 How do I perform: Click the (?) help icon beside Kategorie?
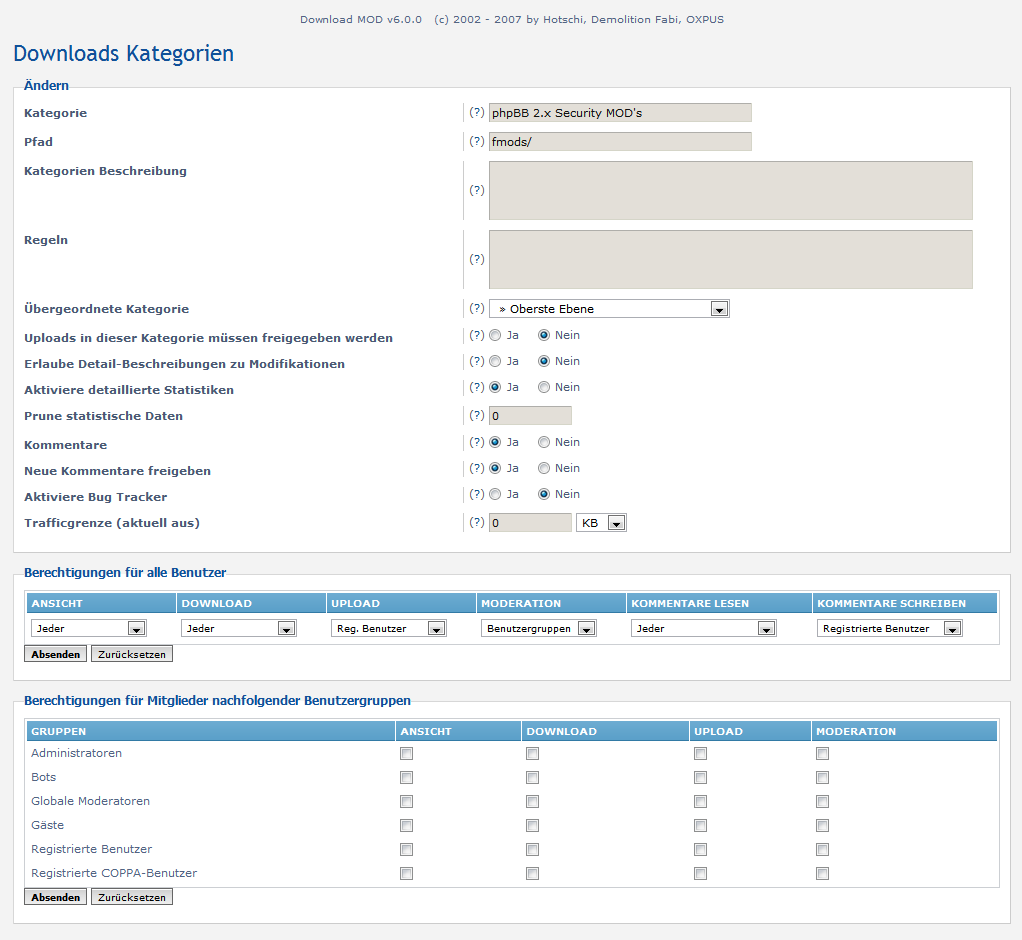(x=476, y=113)
